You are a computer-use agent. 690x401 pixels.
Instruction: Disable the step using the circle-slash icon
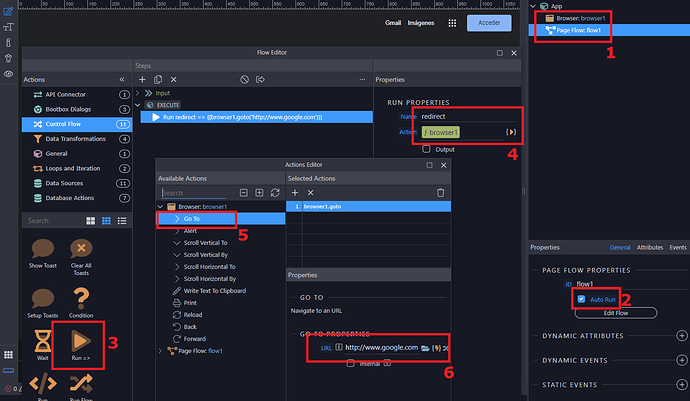pyautogui.click(x=244, y=80)
